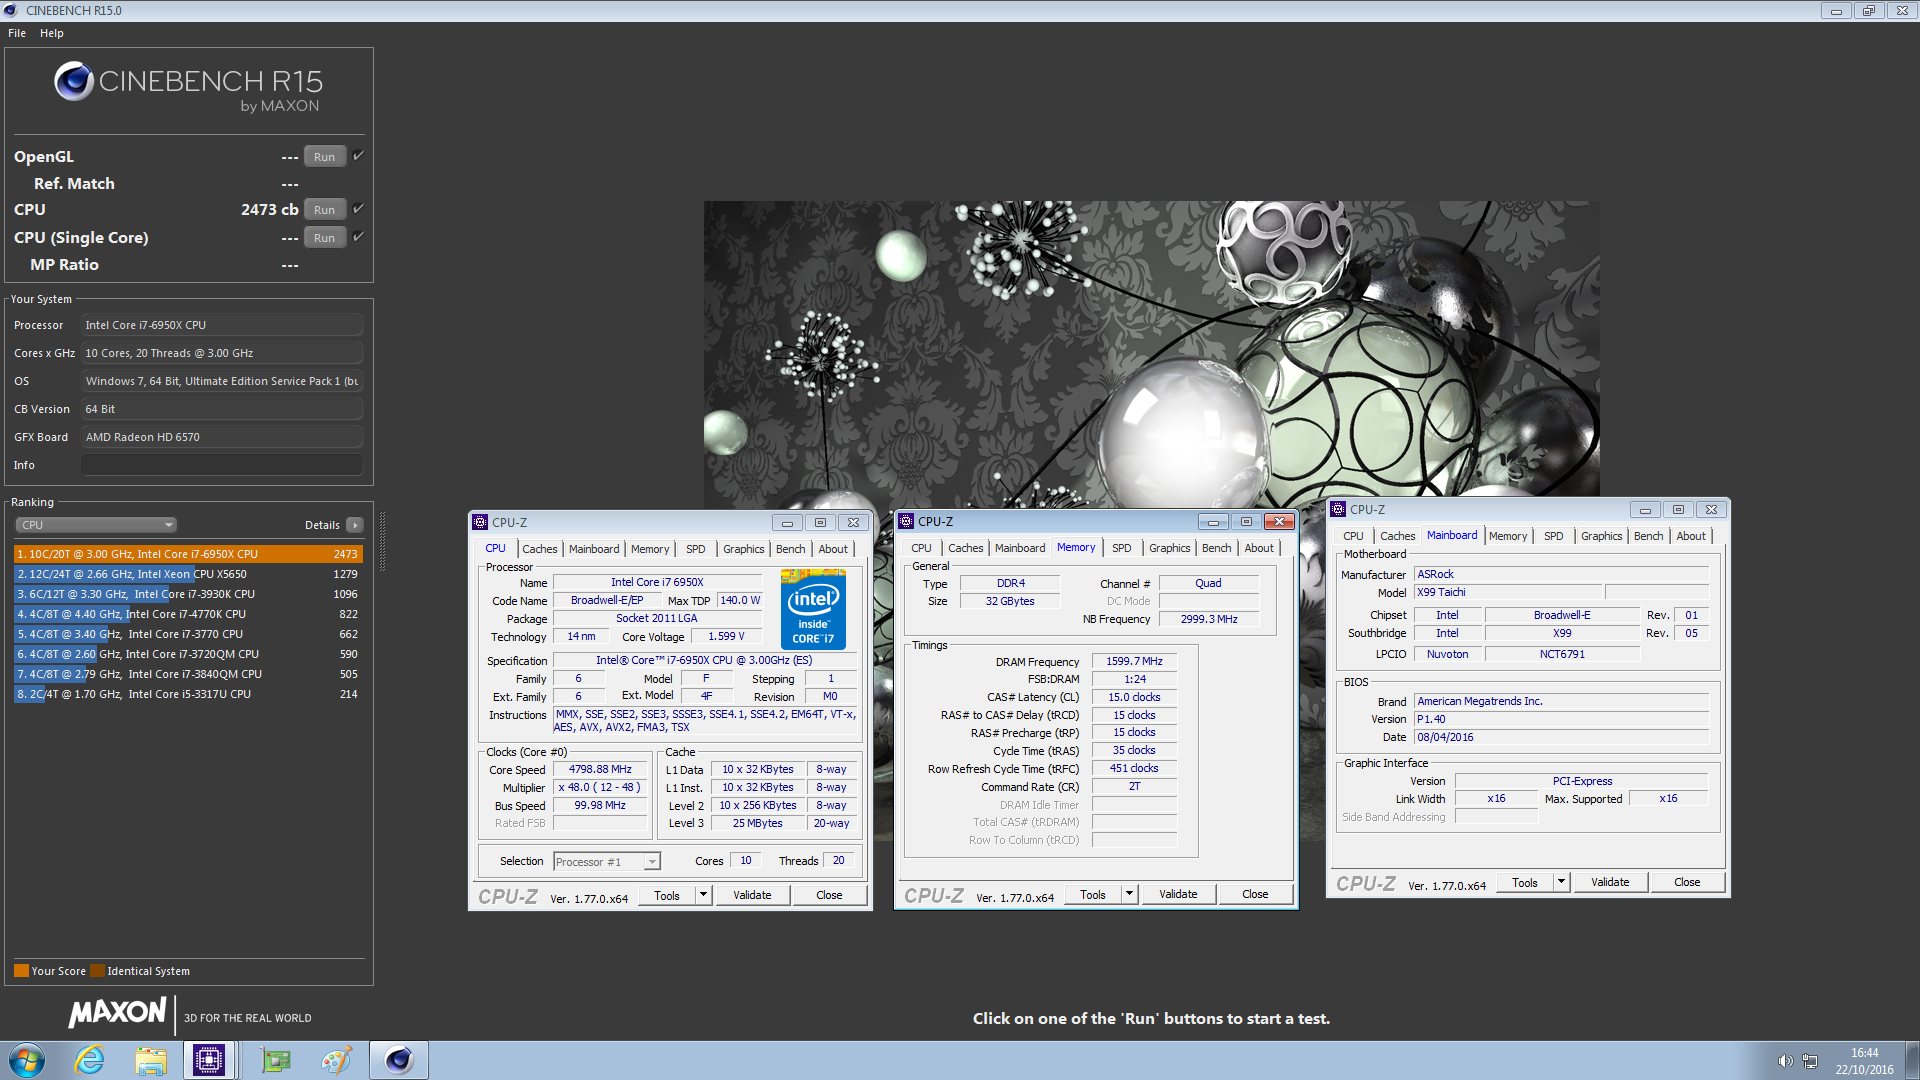Click the Your Score orange legend swatch
1920x1080 pixels.
[x=21, y=971]
